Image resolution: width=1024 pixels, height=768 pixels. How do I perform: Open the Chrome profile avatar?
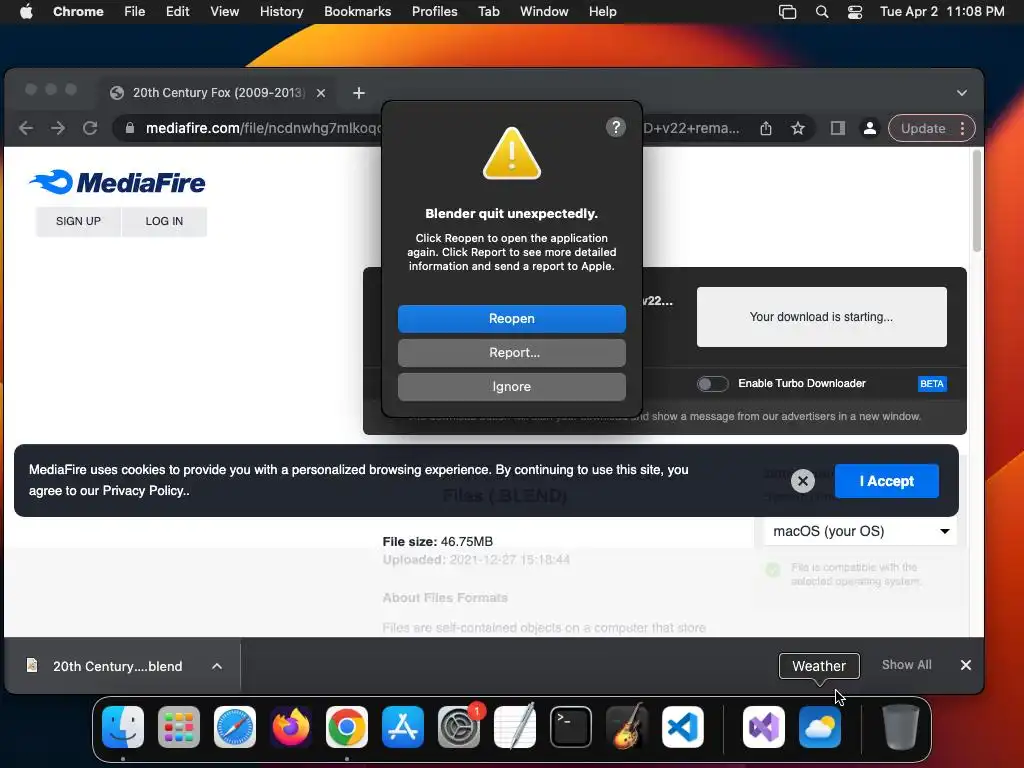click(870, 128)
